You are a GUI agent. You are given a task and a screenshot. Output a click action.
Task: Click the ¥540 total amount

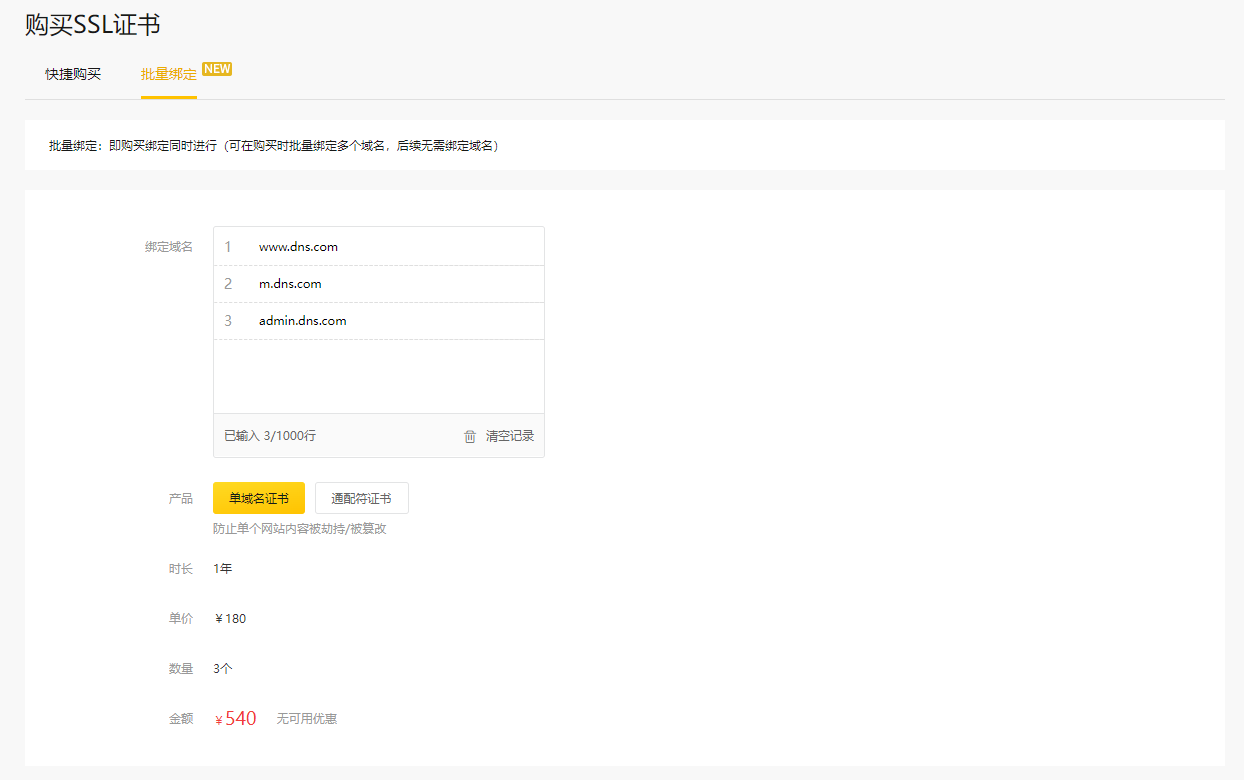point(236,718)
